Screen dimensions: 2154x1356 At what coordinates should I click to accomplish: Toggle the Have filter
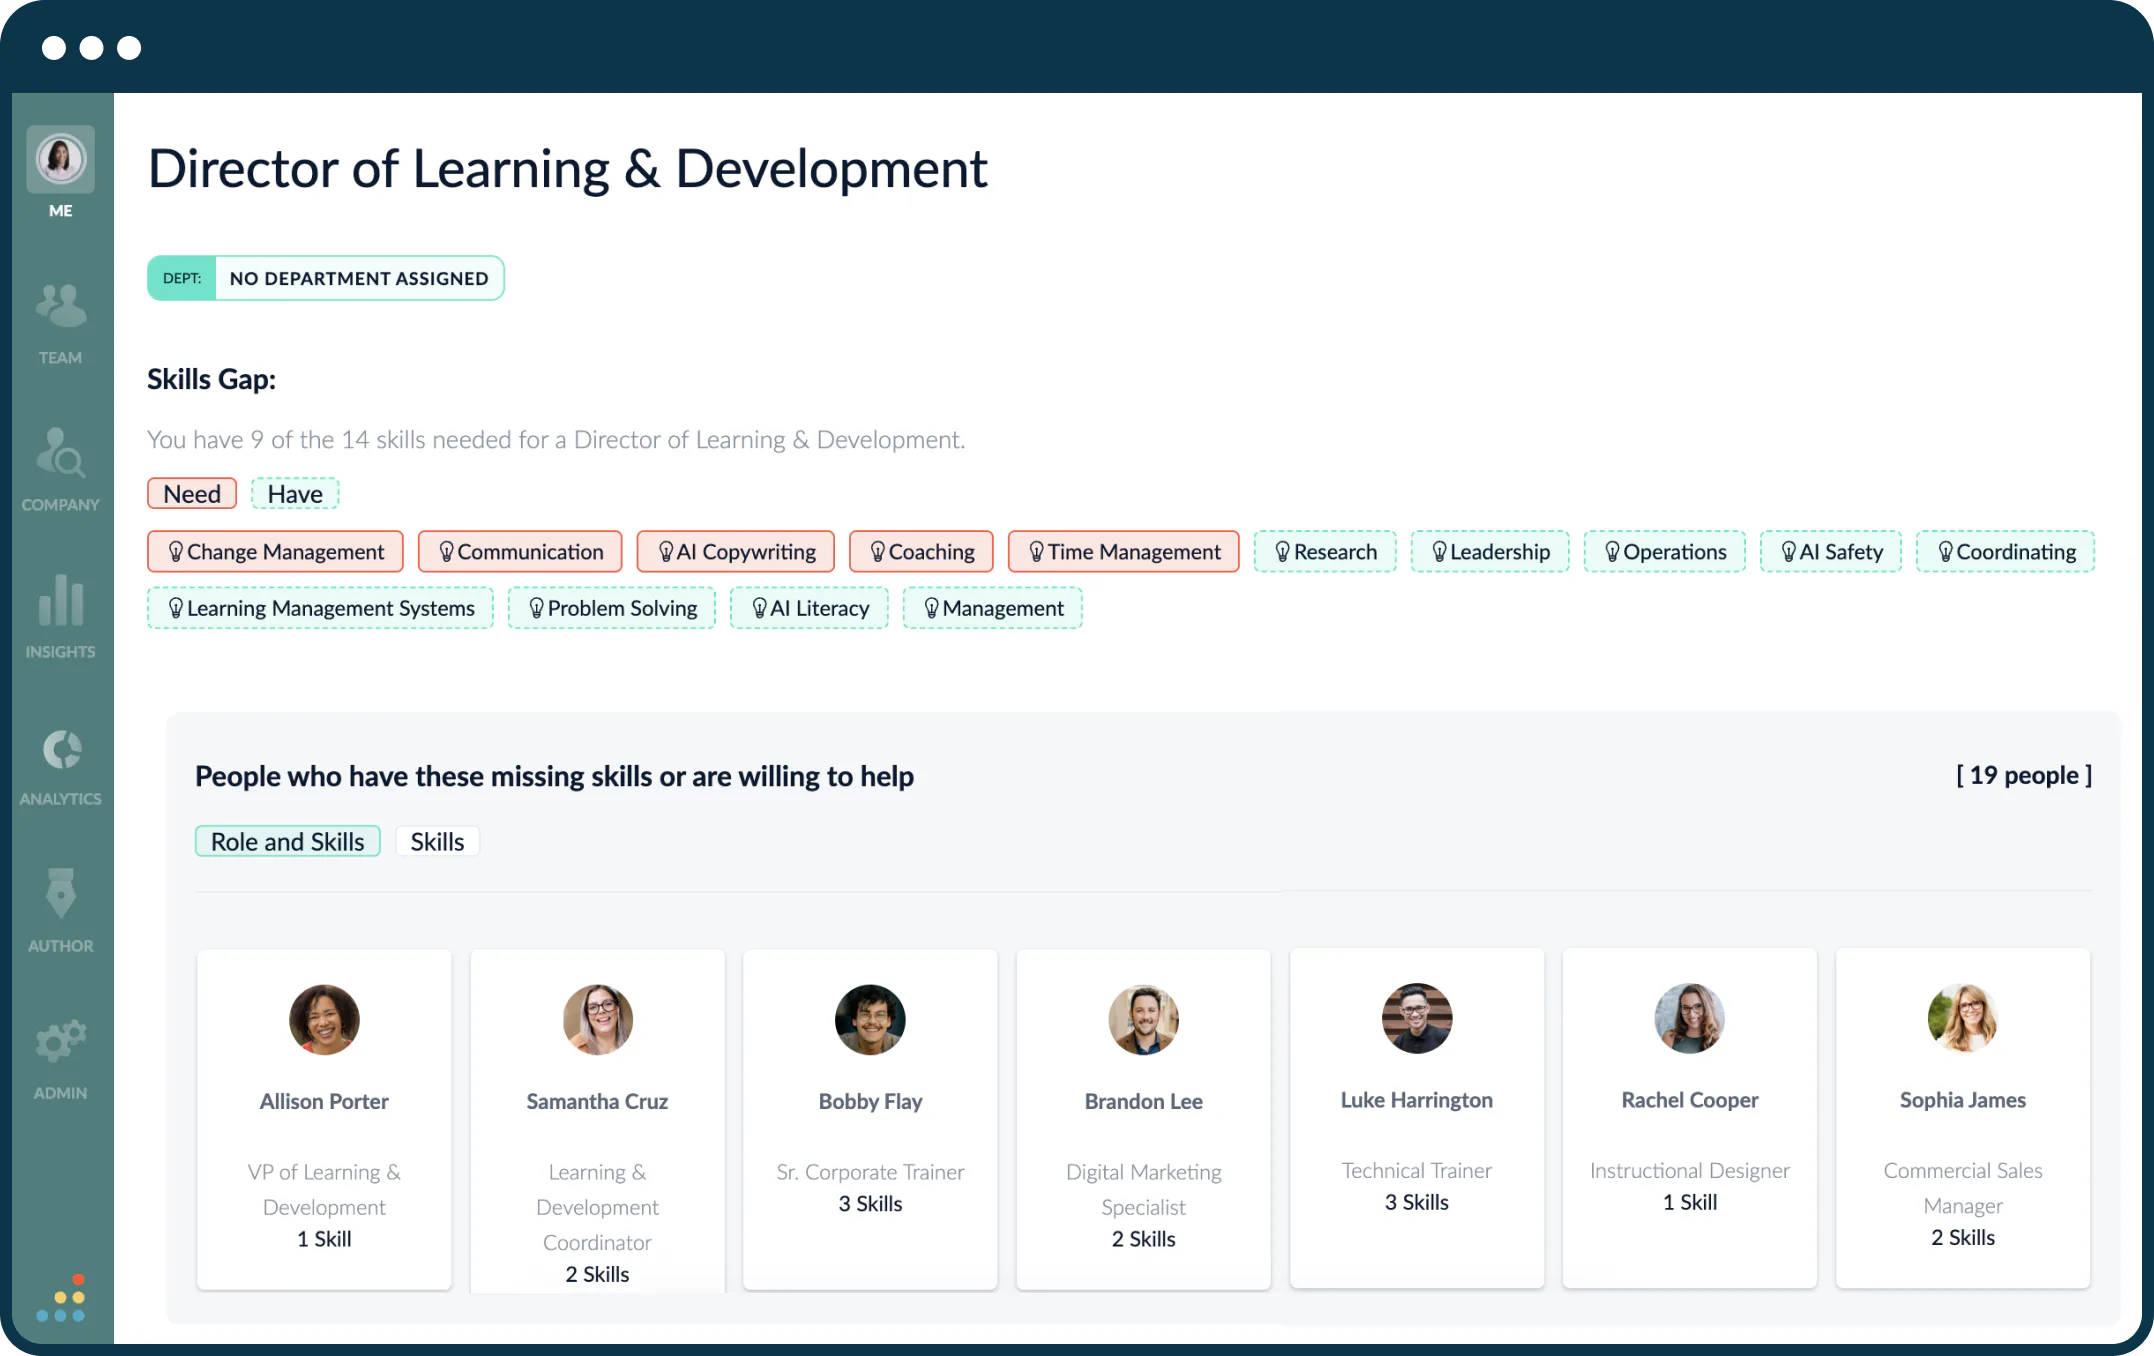pyautogui.click(x=295, y=494)
